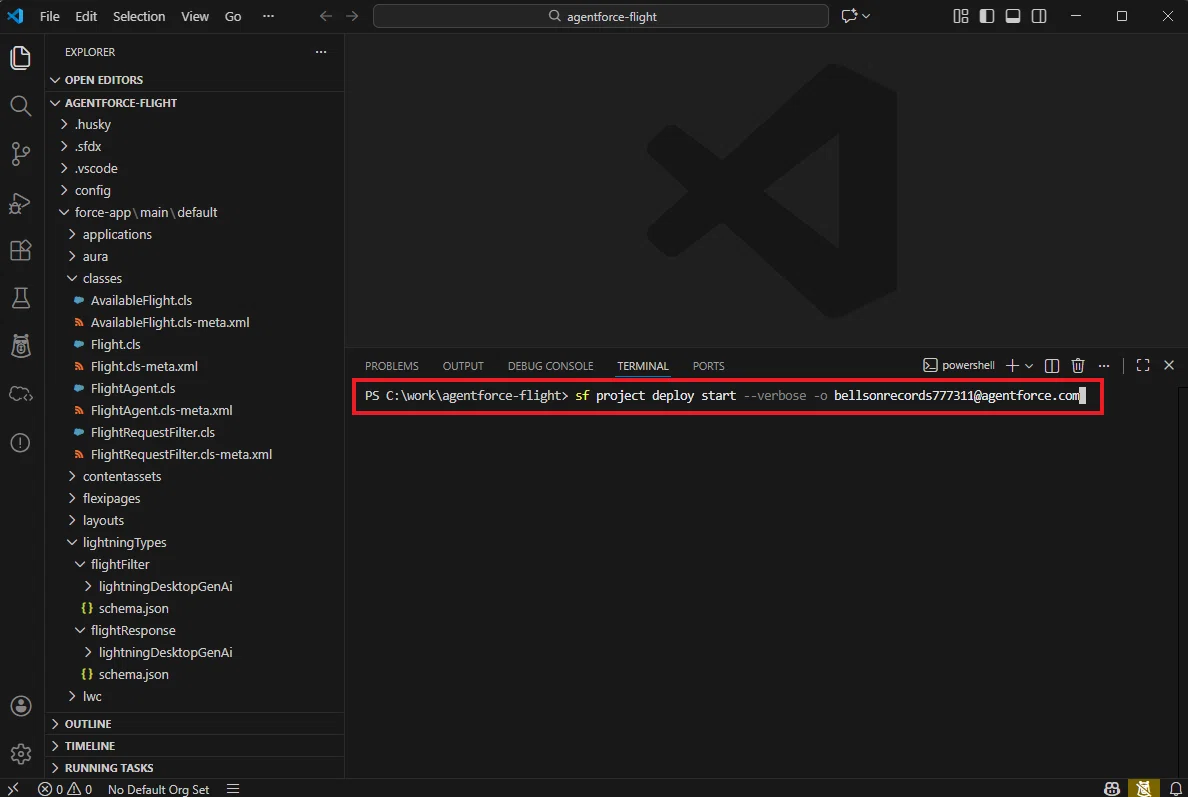Open the Source Control view
The height and width of the screenshot is (797, 1188).
(20, 154)
